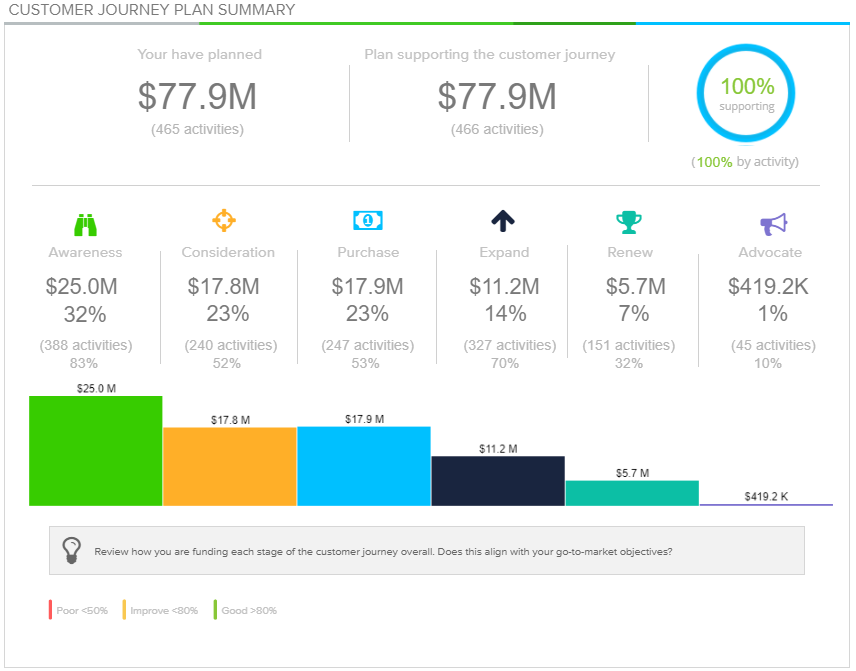Select the green $25.0 M Awareness bar

pos(96,451)
